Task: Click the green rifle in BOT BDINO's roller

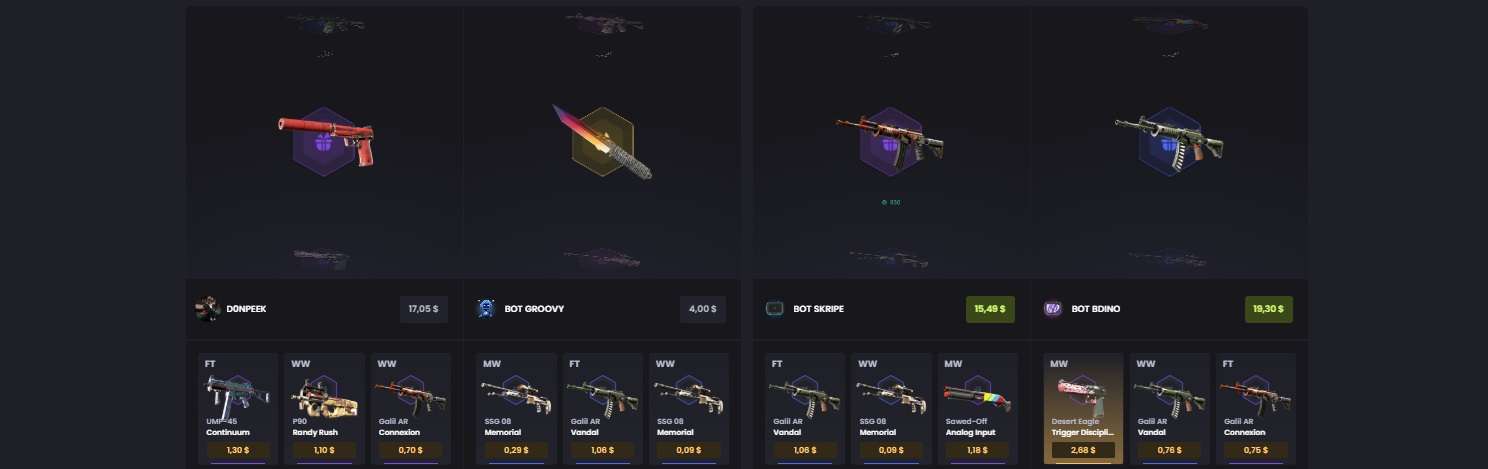Action: [x=1169, y=140]
